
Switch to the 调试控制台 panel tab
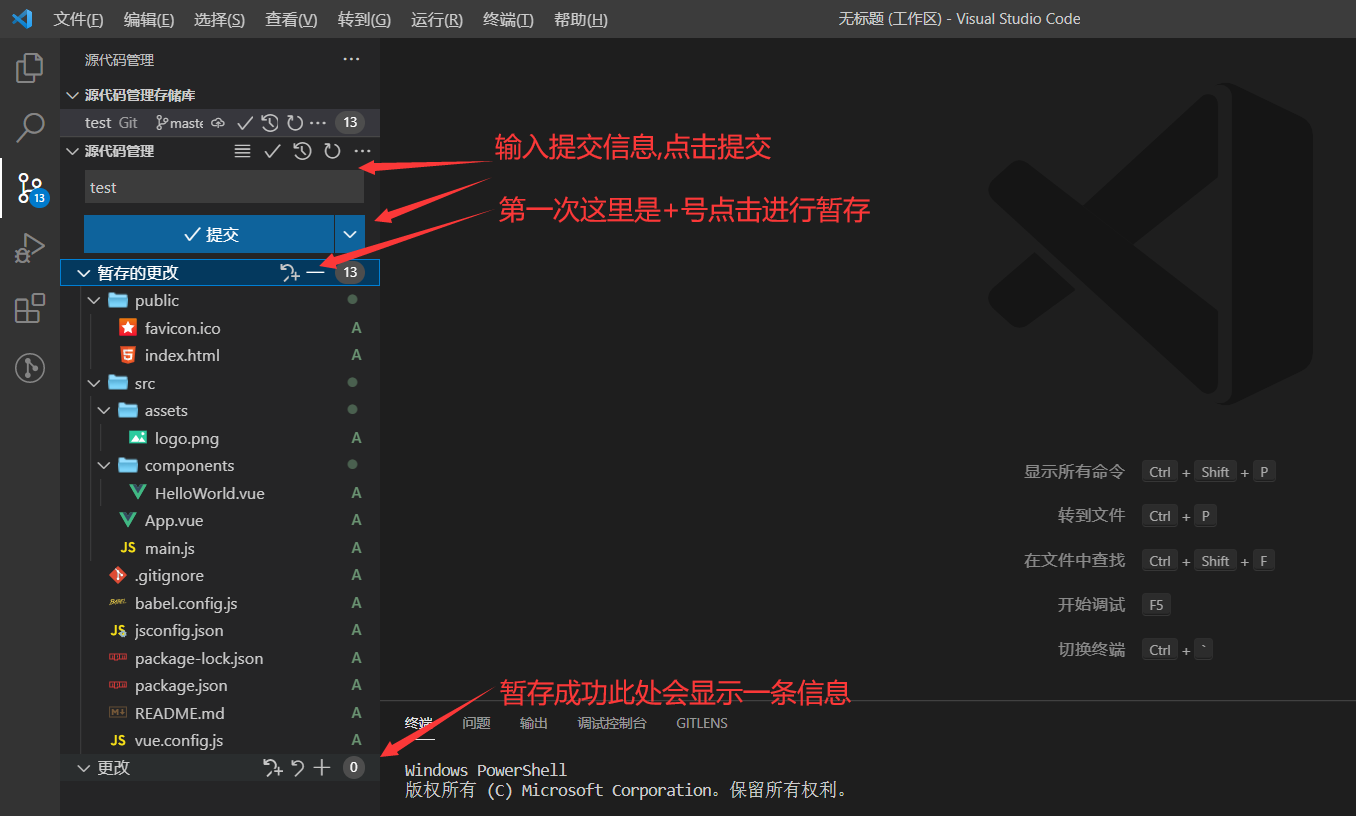point(612,723)
